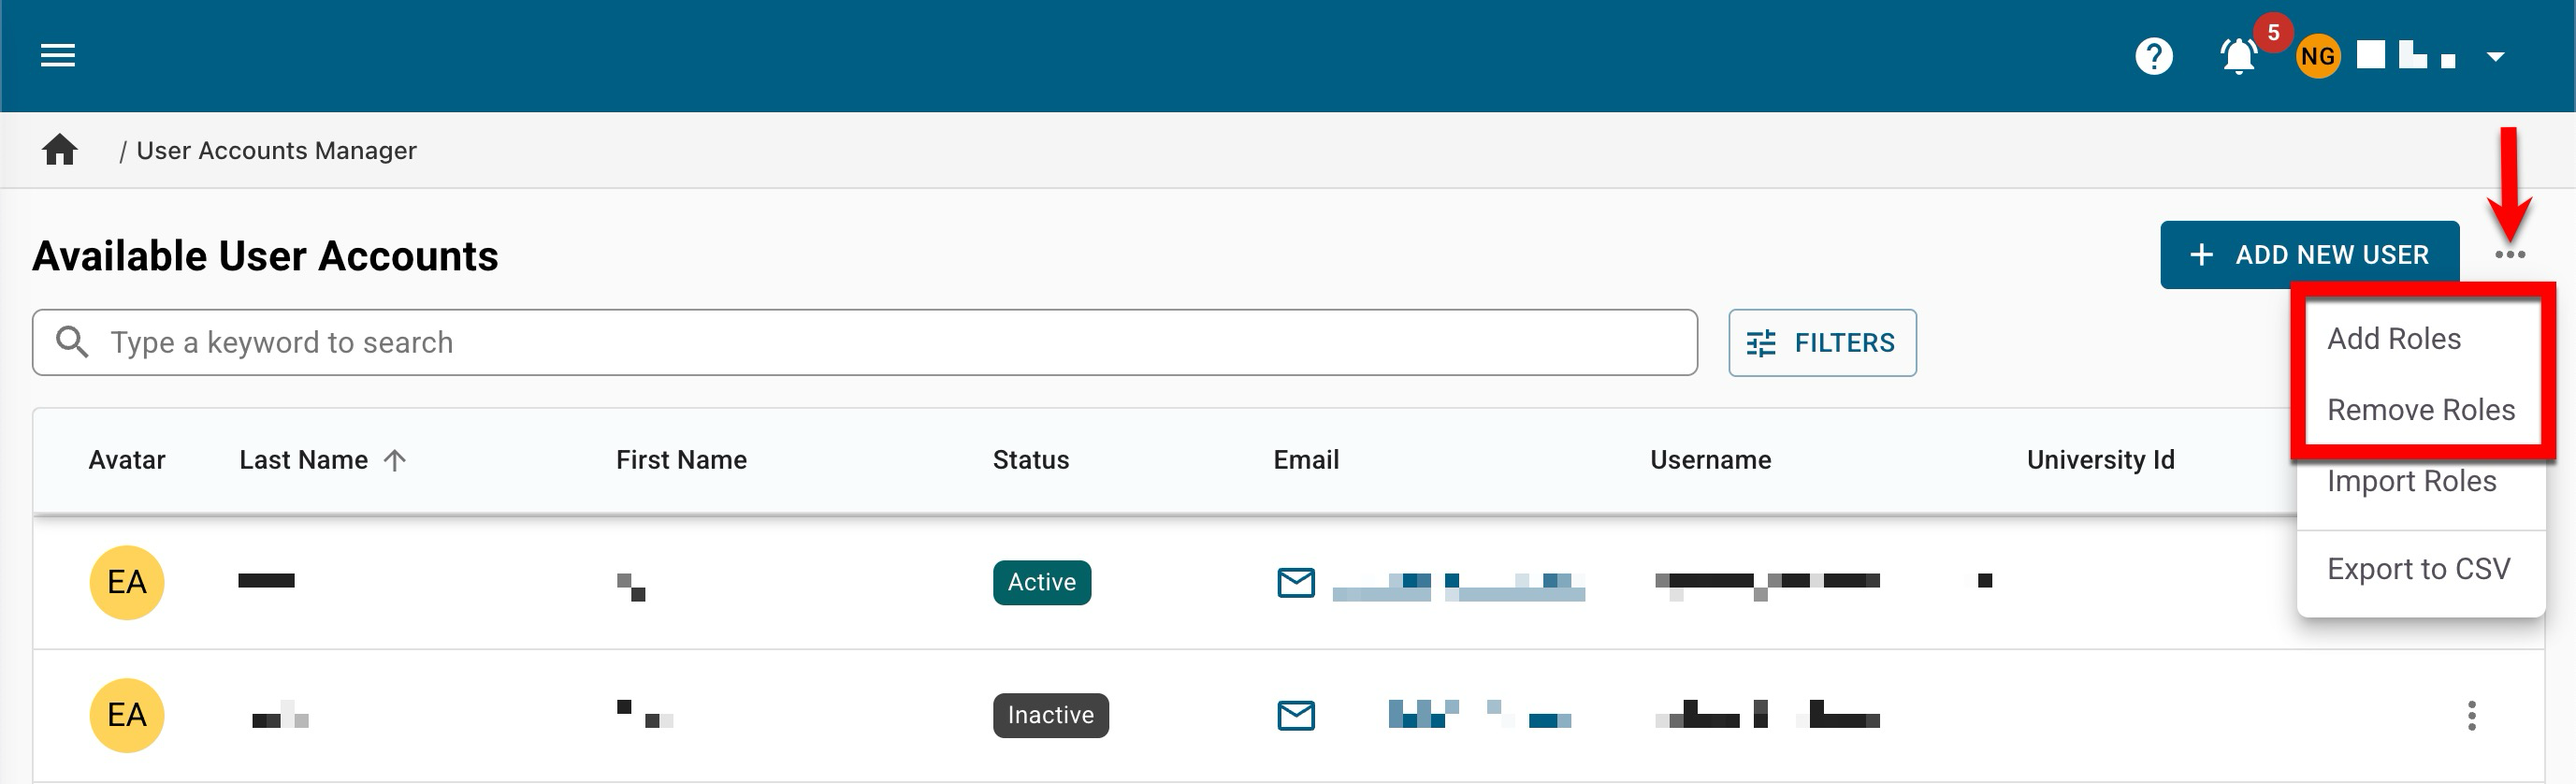Click the NG user avatar badge
This screenshot has width=2576, height=784.
pyautogui.click(x=2317, y=56)
